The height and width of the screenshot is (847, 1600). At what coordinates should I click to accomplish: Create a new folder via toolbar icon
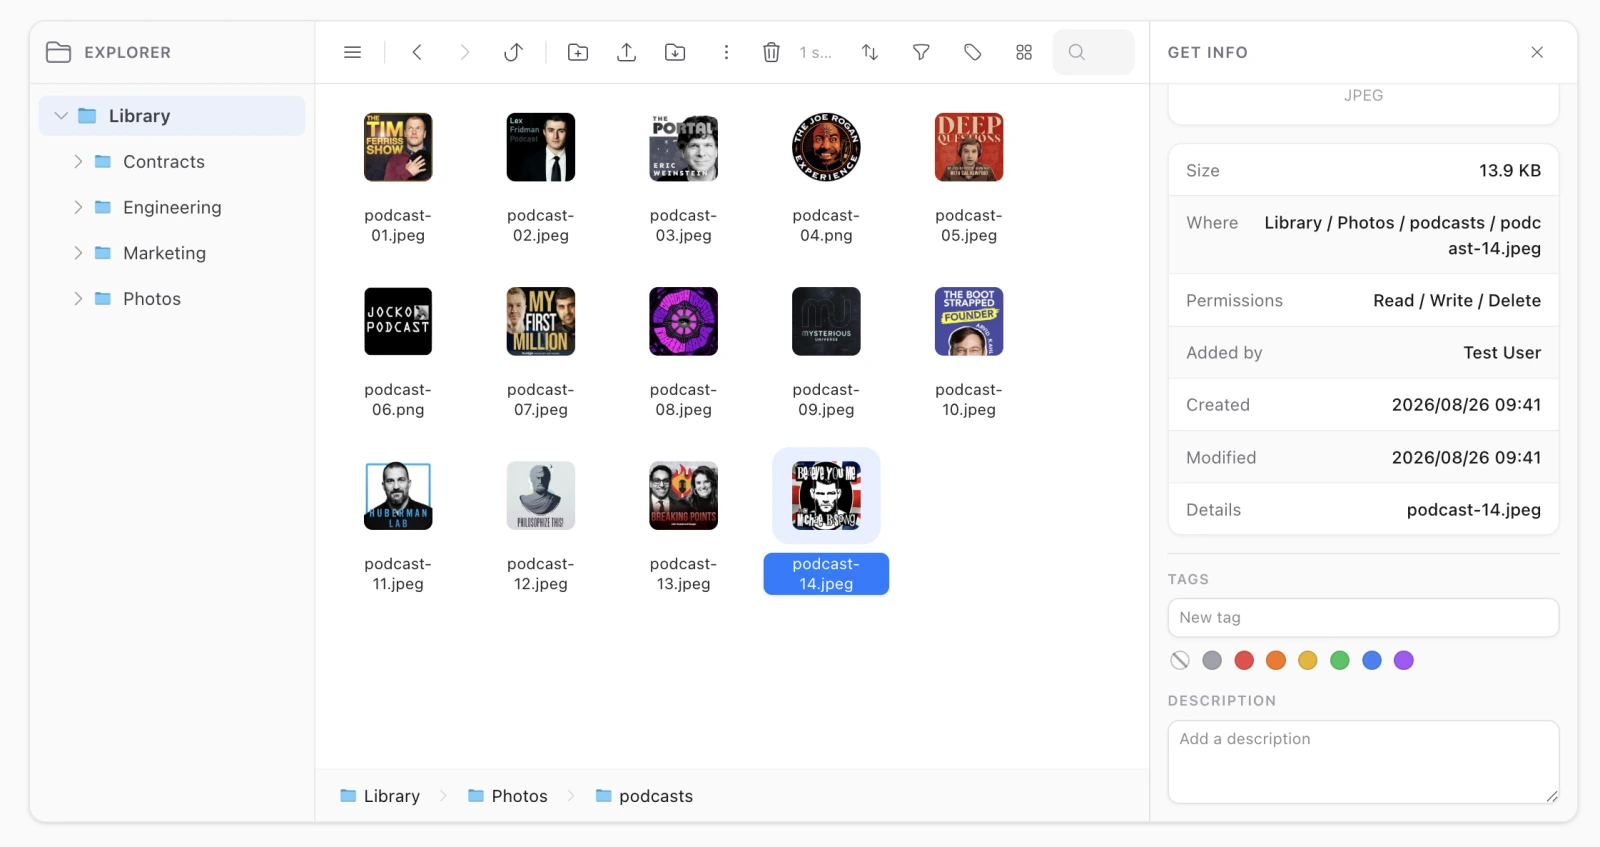click(578, 52)
